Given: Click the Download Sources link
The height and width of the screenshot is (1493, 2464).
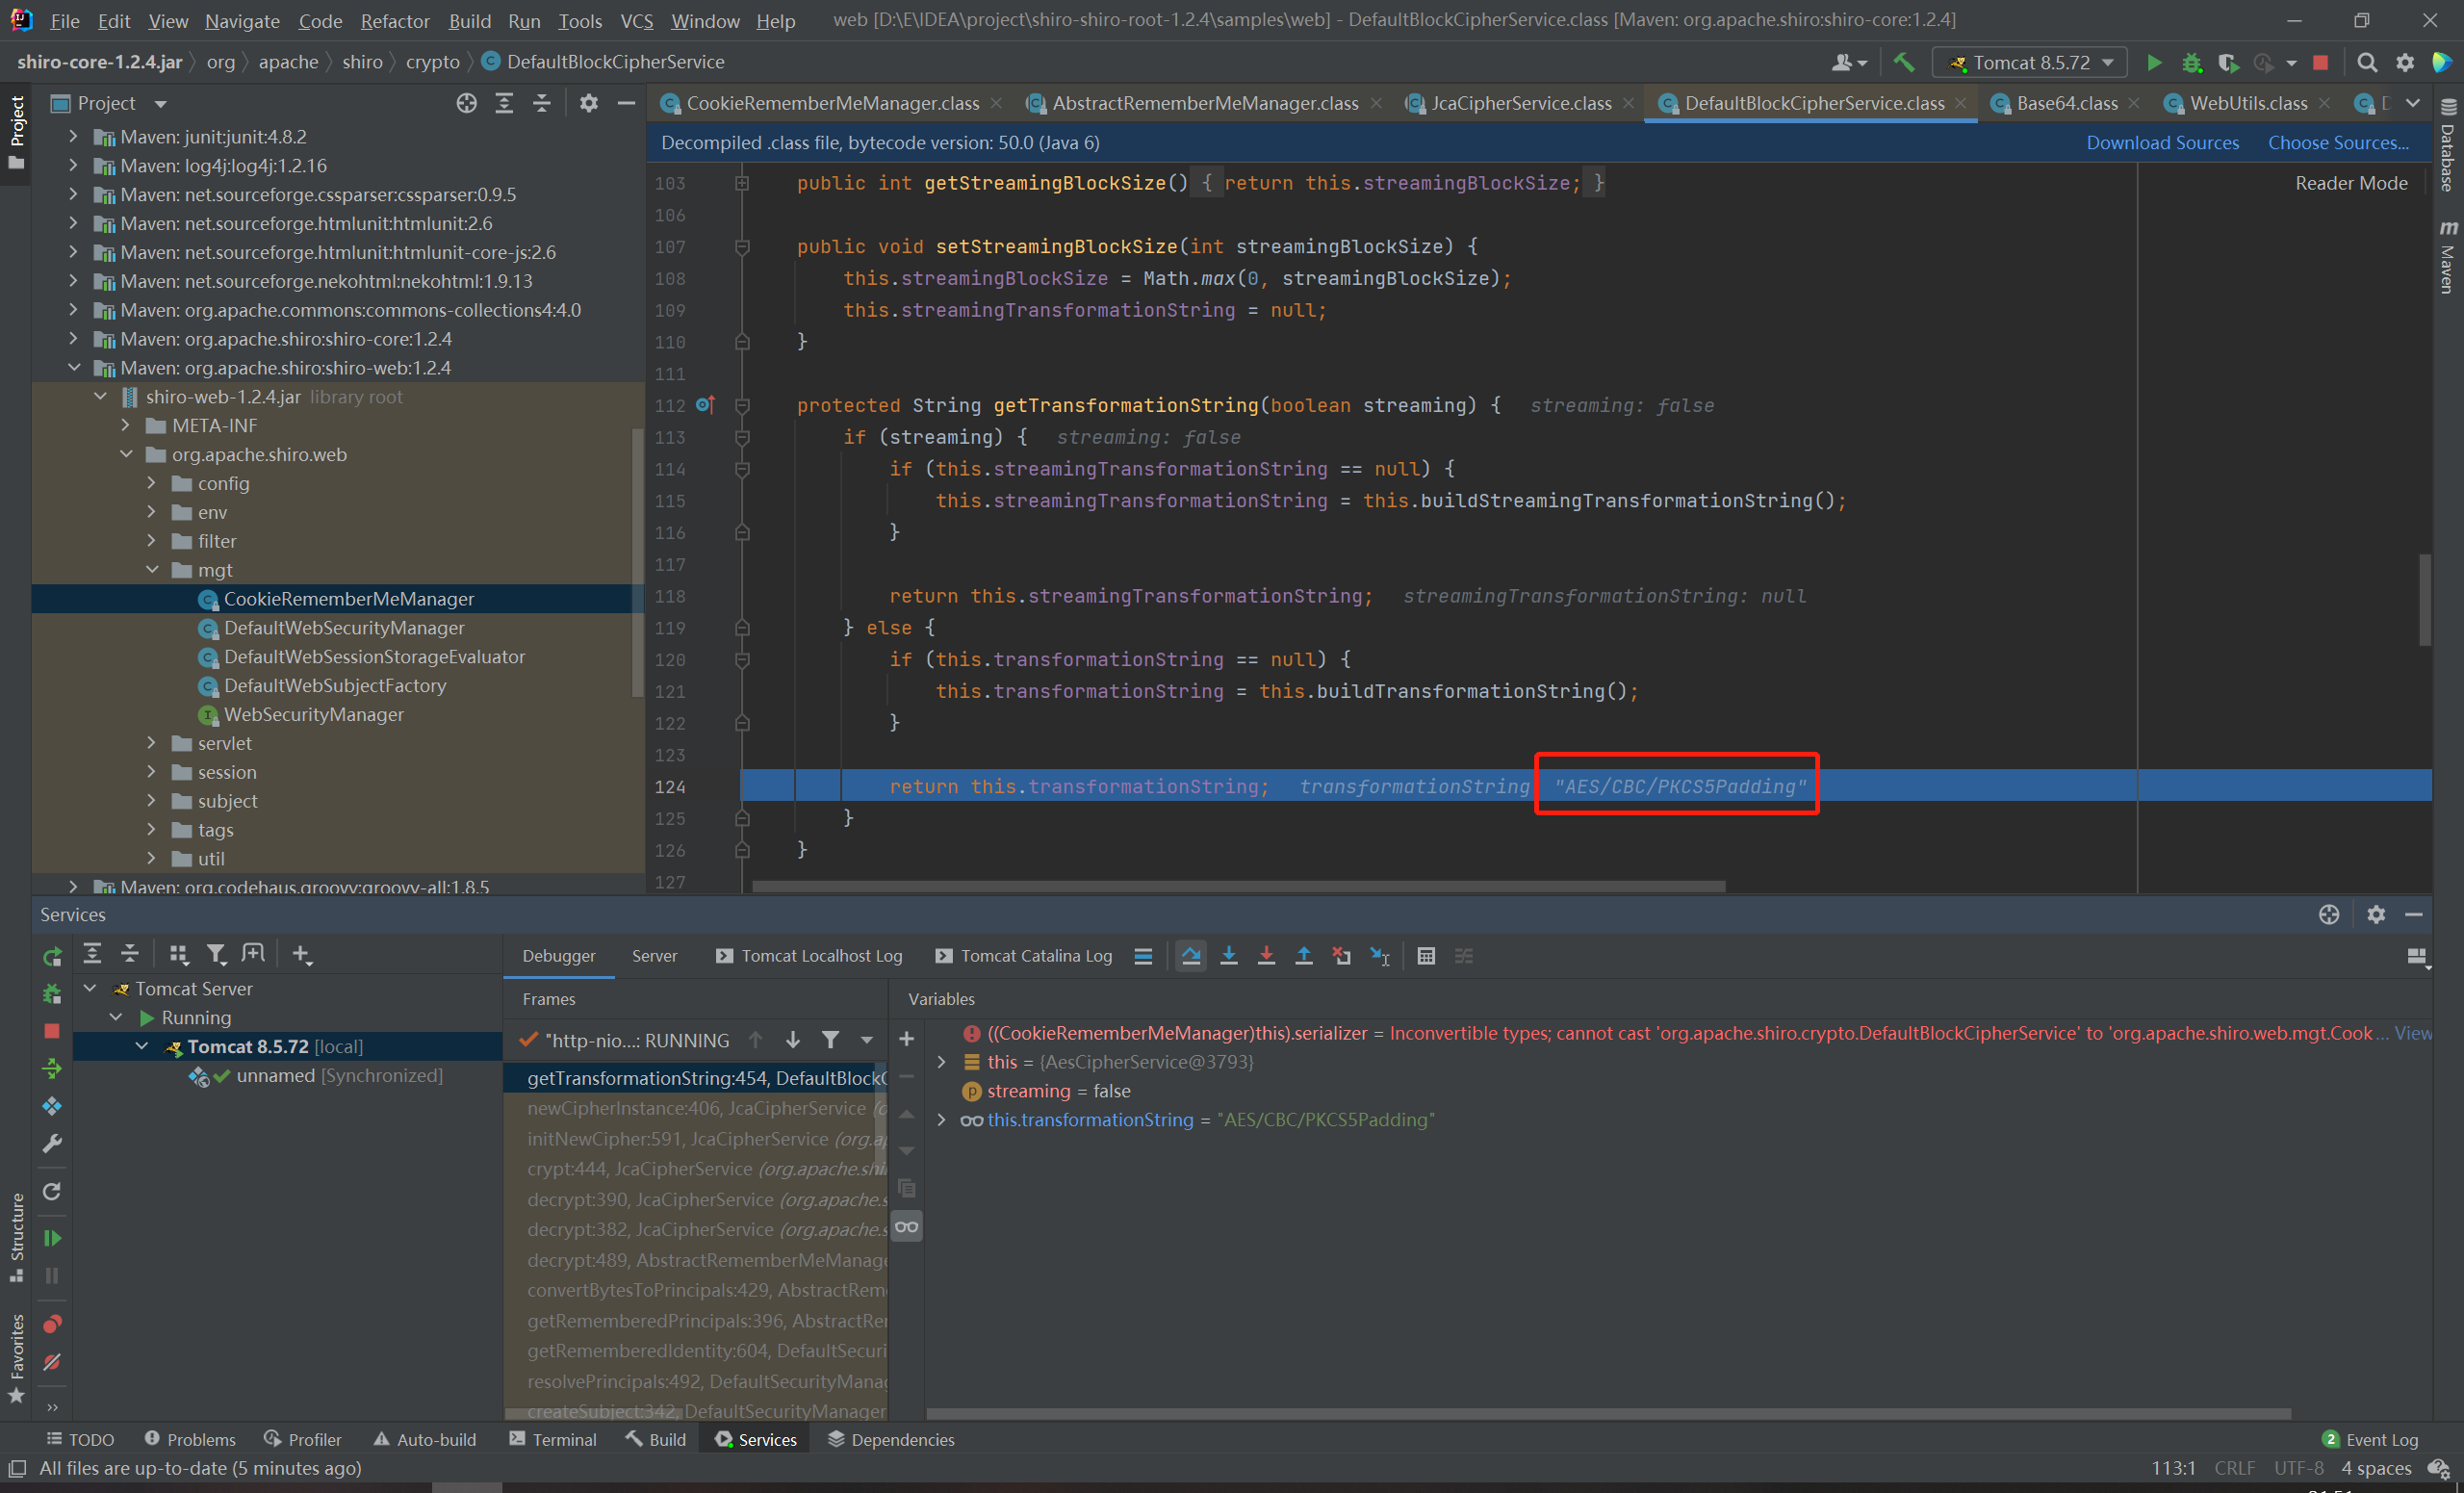Looking at the screenshot, I should pyautogui.click(x=2162, y=143).
